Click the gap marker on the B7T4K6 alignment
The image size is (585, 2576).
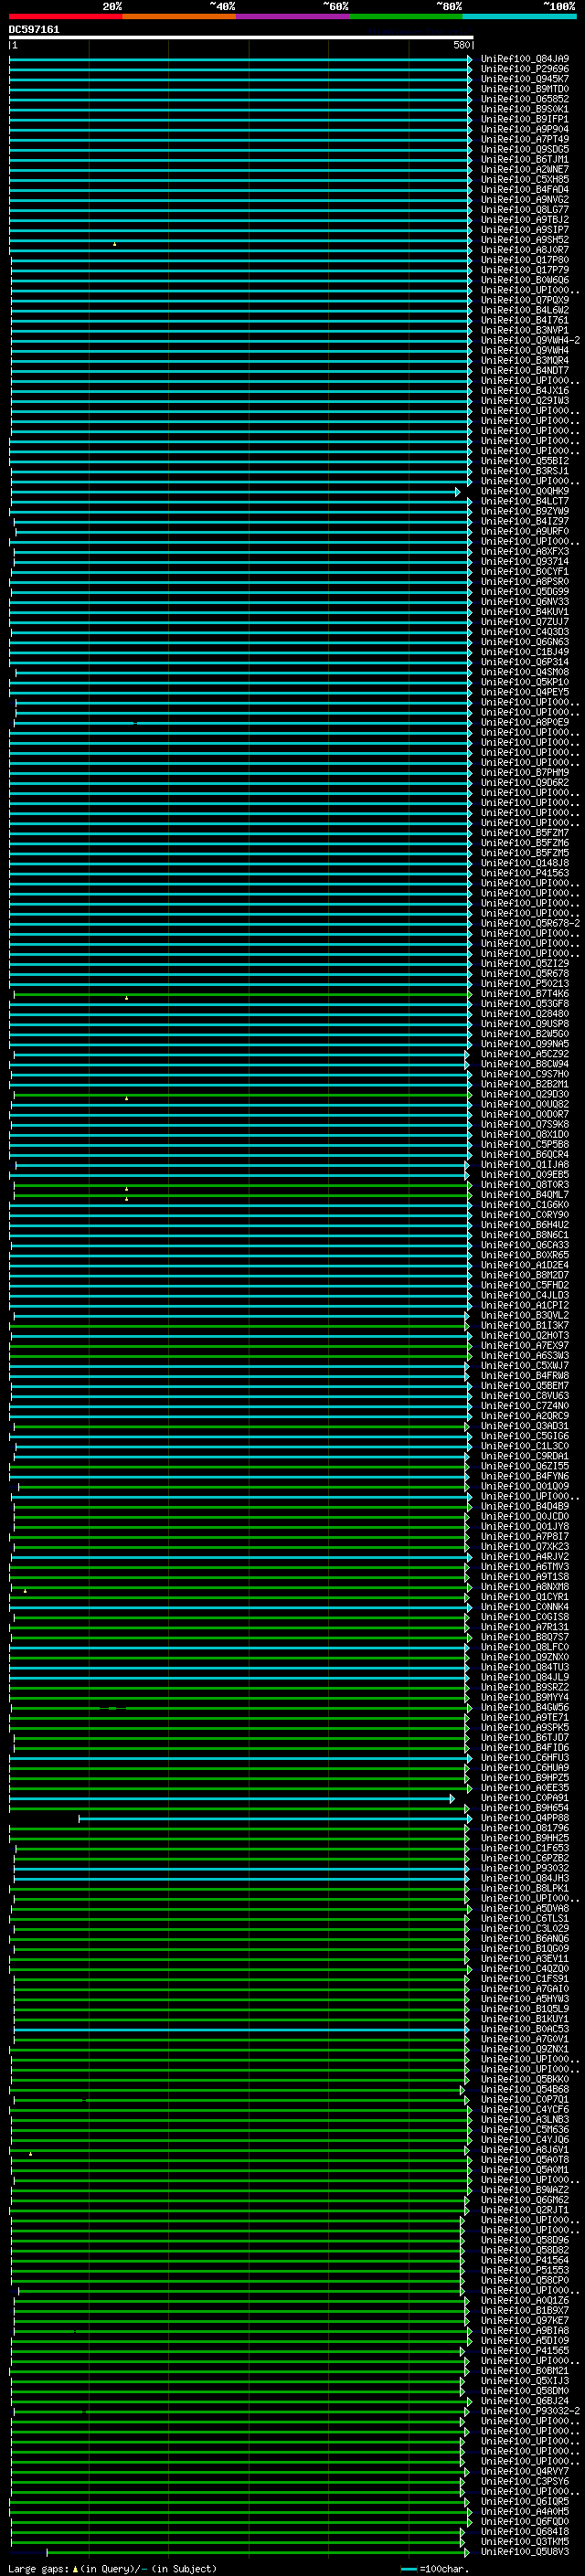[126, 998]
